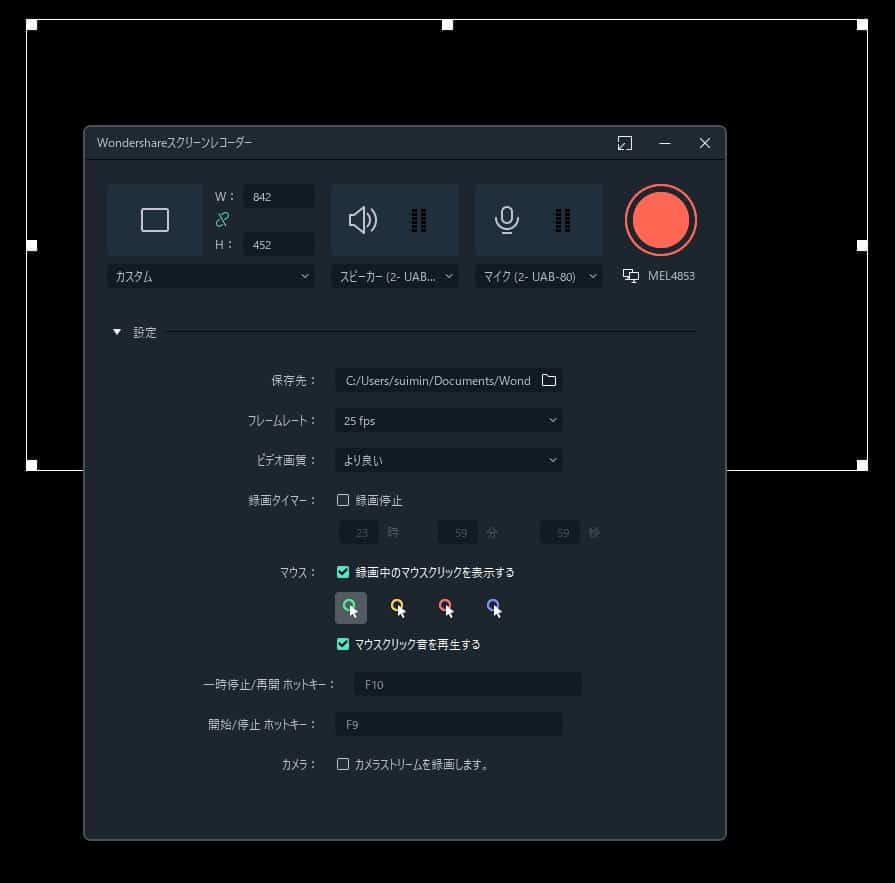Click the F10 pause/resume hotkey field

pos(467,684)
